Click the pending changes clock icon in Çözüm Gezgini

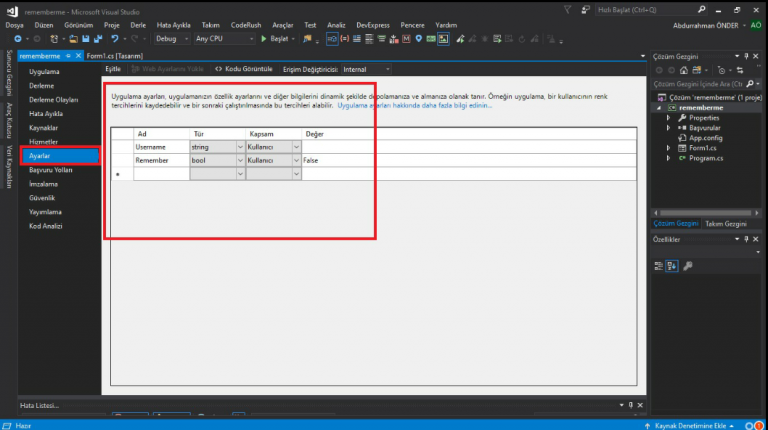click(721, 70)
